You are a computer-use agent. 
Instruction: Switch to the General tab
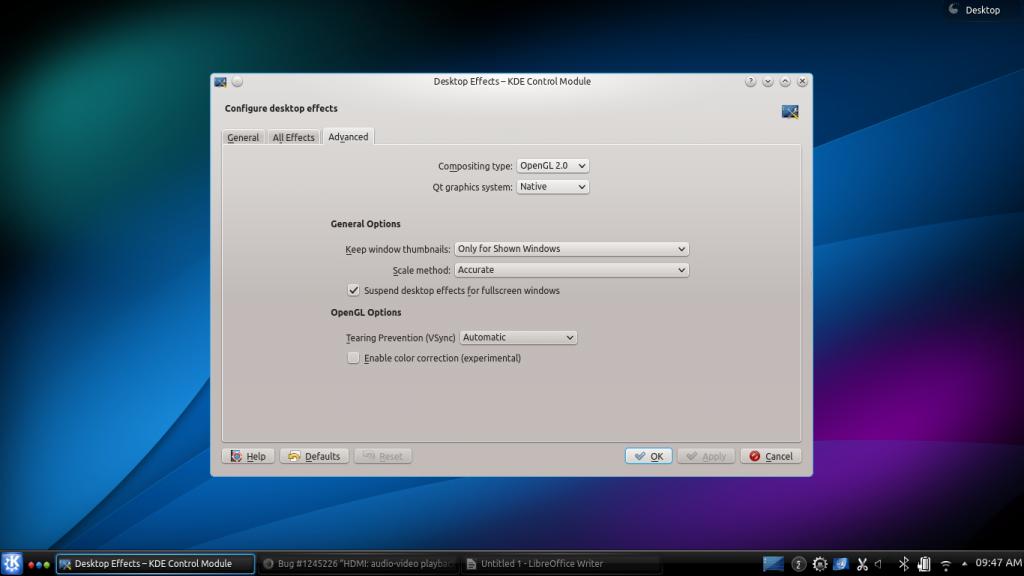pyautogui.click(x=243, y=138)
